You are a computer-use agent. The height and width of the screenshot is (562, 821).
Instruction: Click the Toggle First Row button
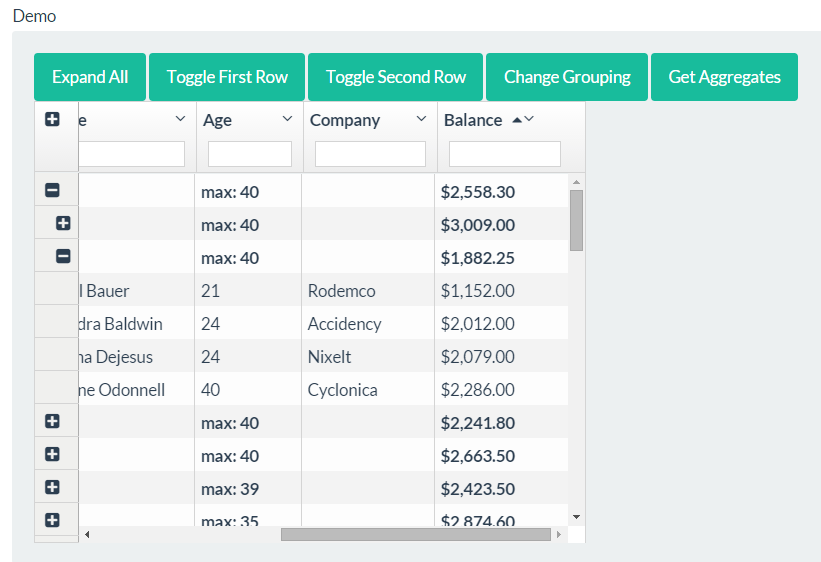pyautogui.click(x=227, y=77)
